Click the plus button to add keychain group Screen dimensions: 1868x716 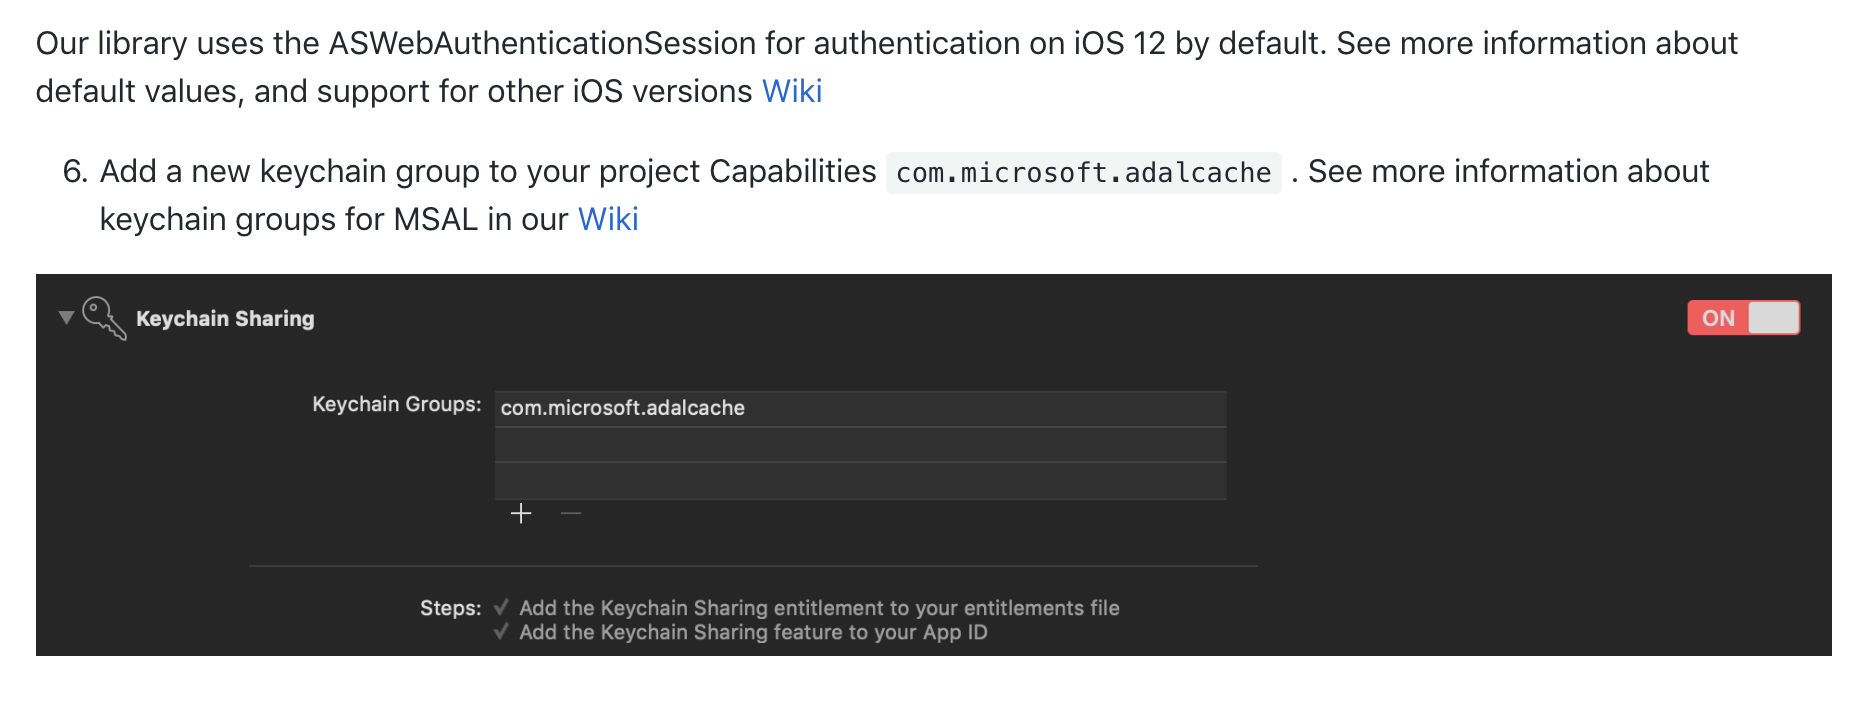[x=521, y=514]
